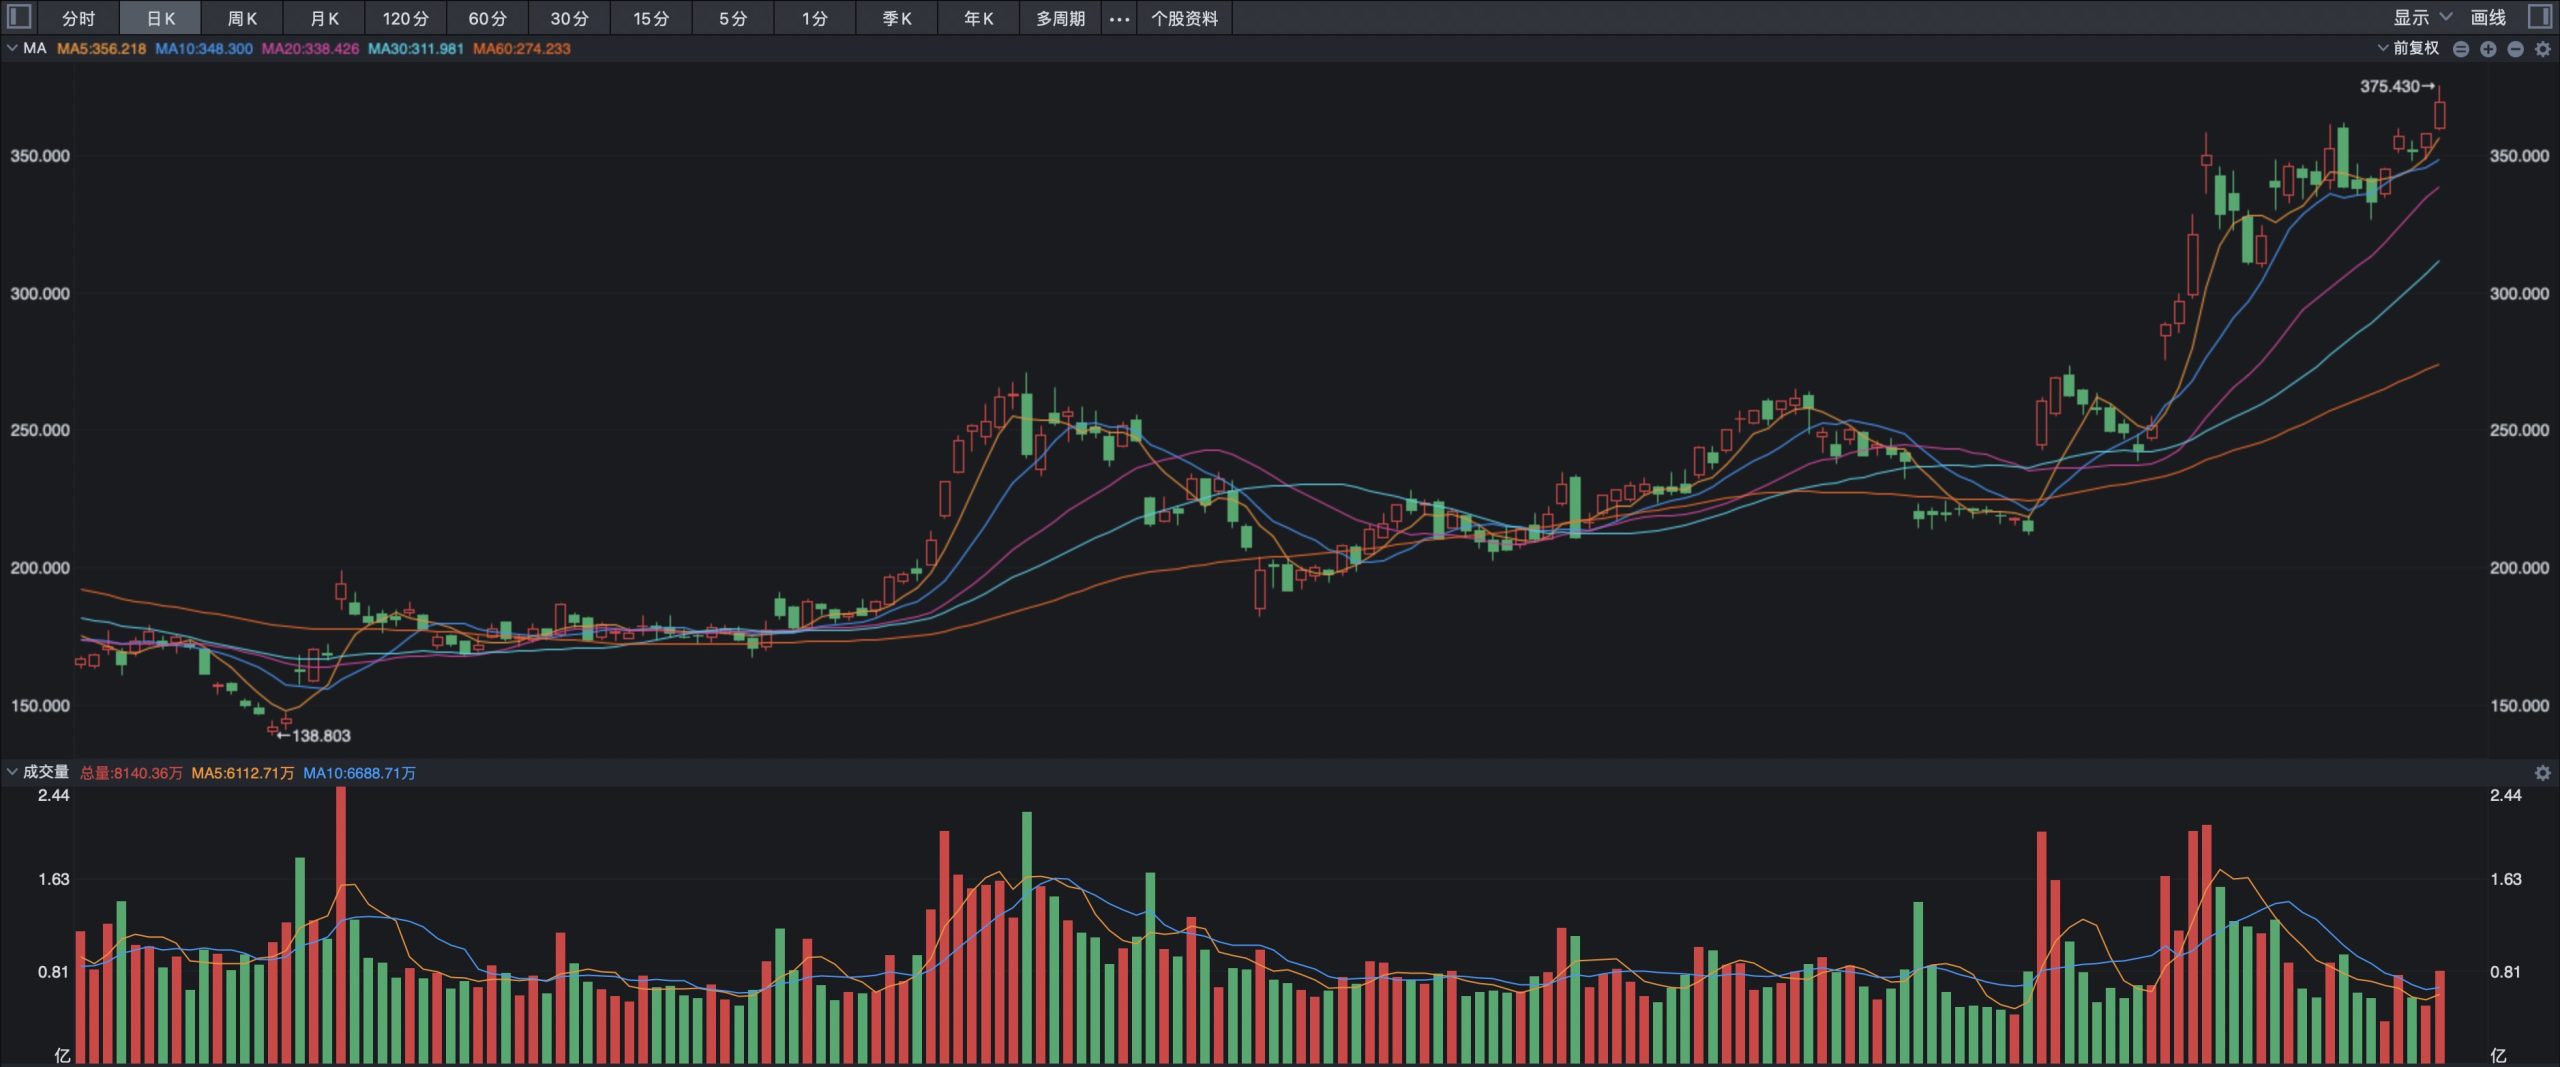Open more periods ellipsis menu

coord(1119,18)
